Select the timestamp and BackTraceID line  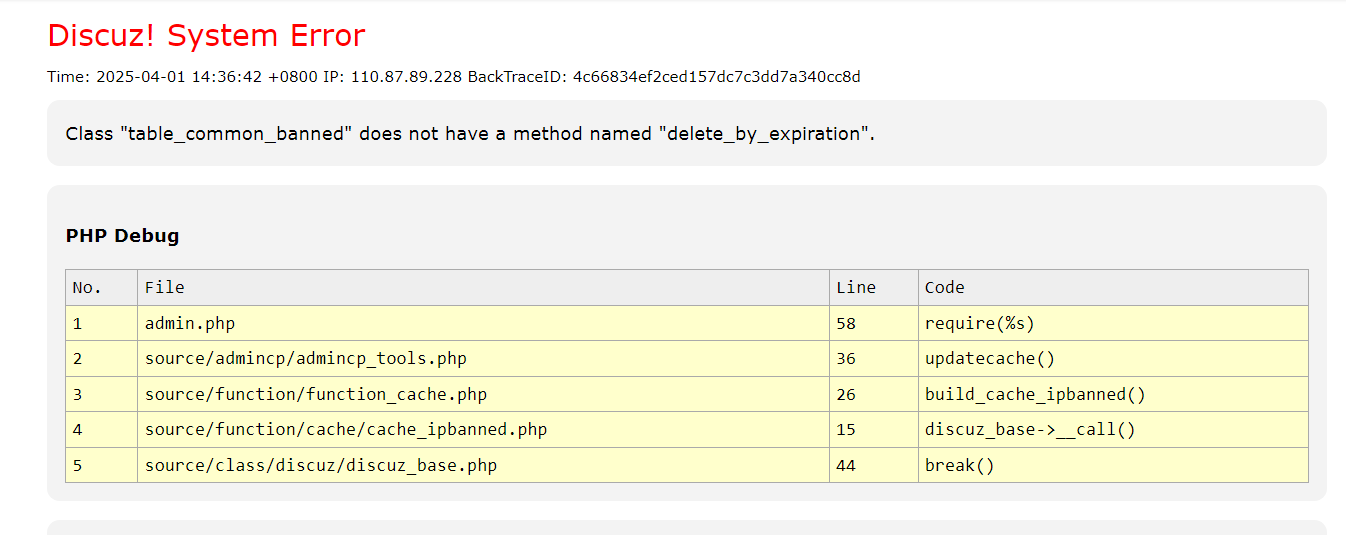[x=454, y=77]
